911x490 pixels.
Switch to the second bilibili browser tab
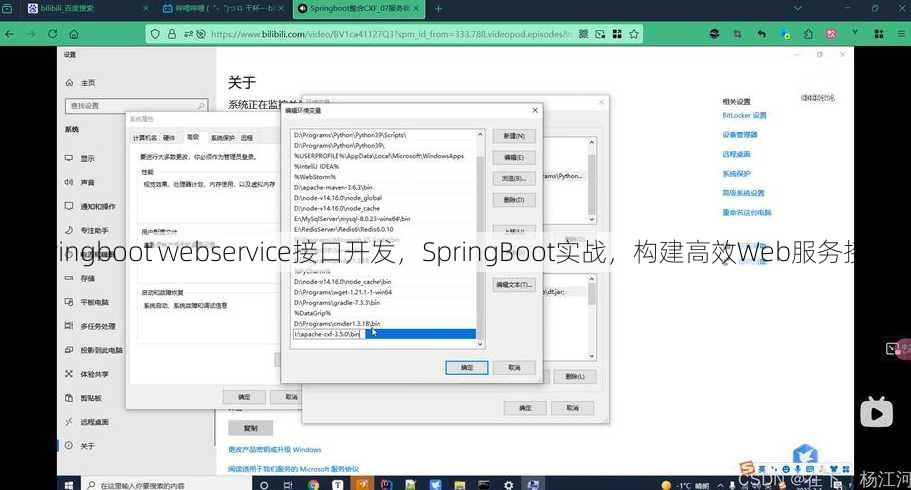pos(224,9)
